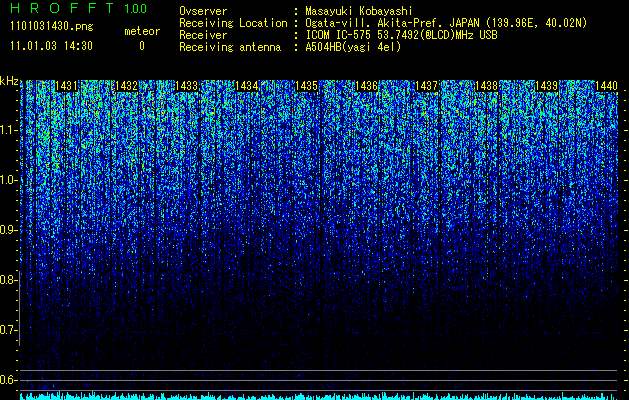
Task: Click the 1440 time marker
Action: [606, 86]
